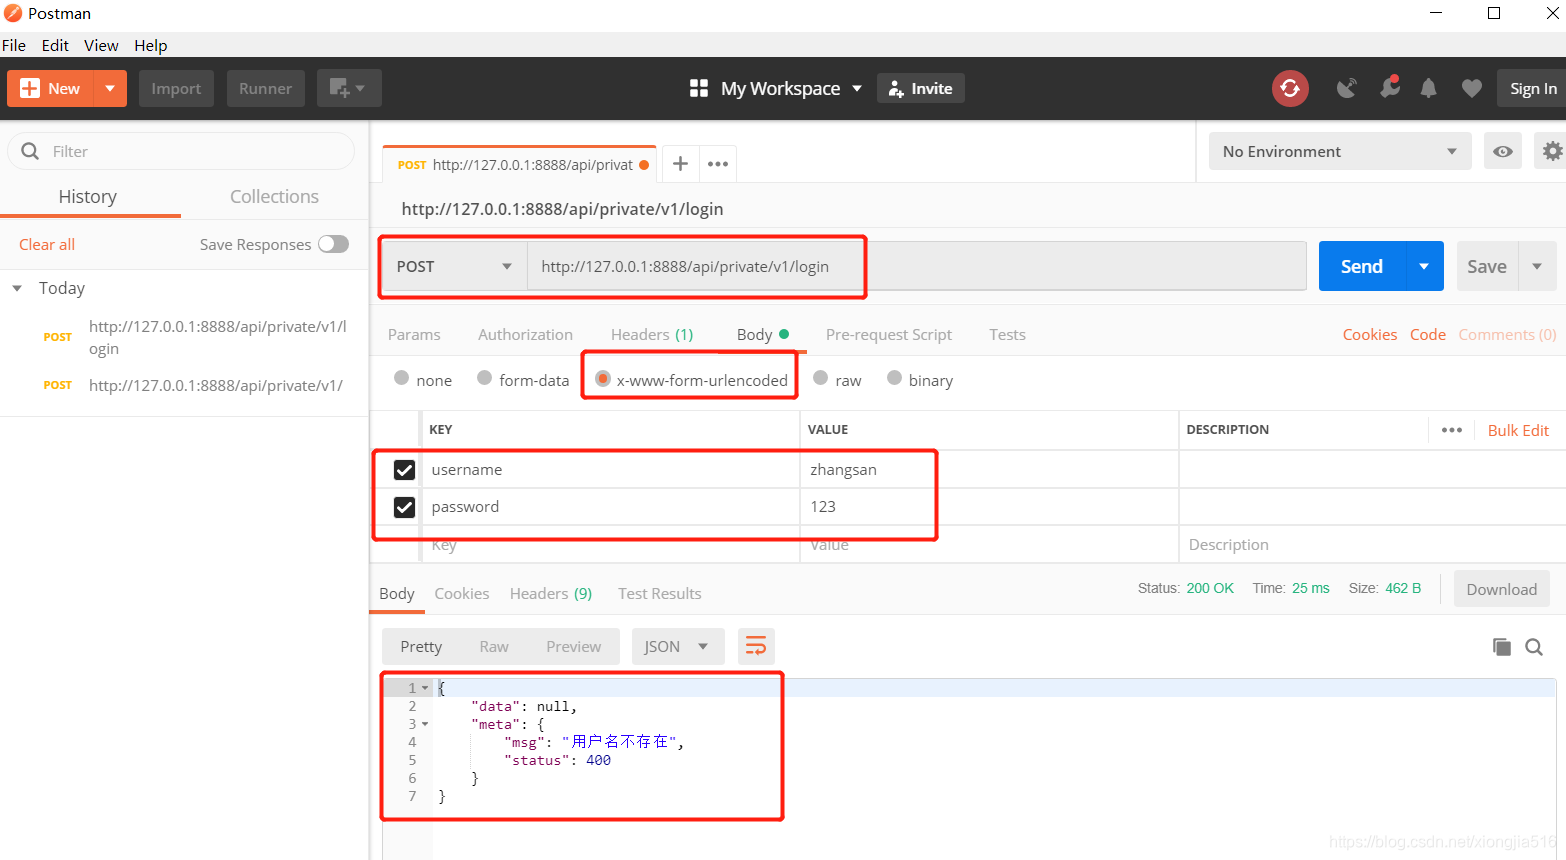Click the request URL input field
The image size is (1566, 860).
916,266
